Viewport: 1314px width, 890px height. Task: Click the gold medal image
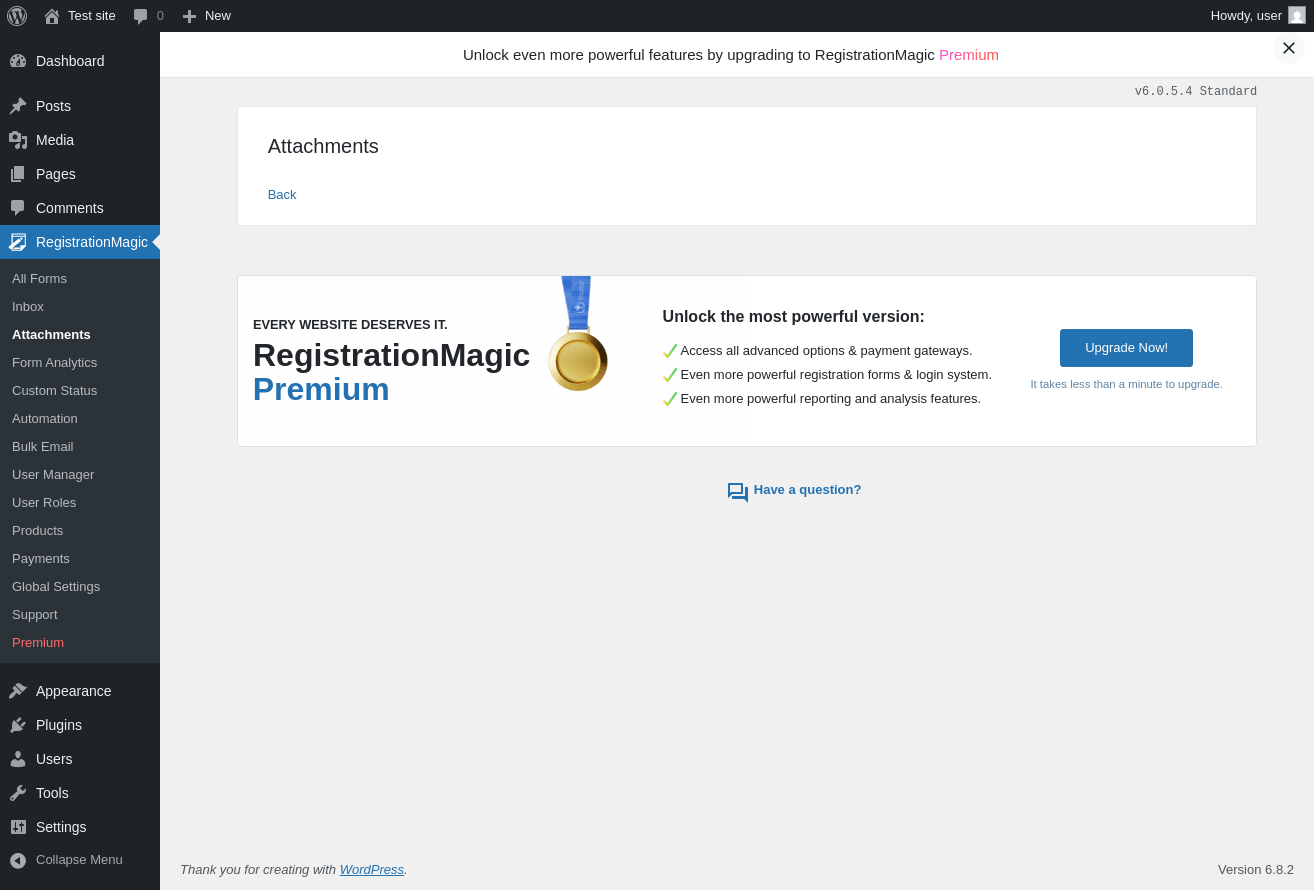coord(578,334)
